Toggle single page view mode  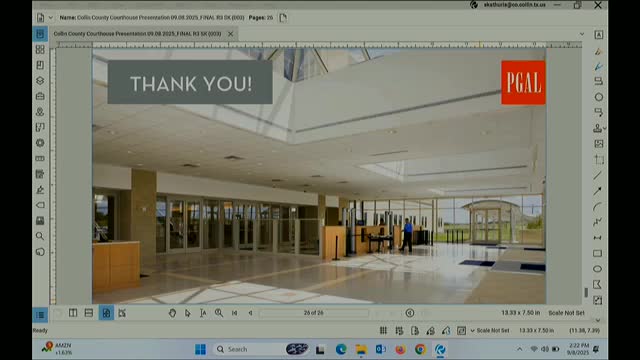[x=106, y=313]
